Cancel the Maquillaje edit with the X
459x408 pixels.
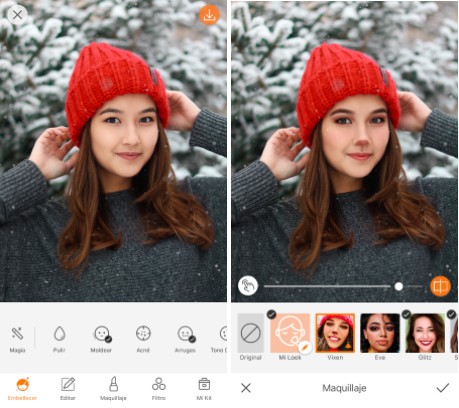coord(246,388)
